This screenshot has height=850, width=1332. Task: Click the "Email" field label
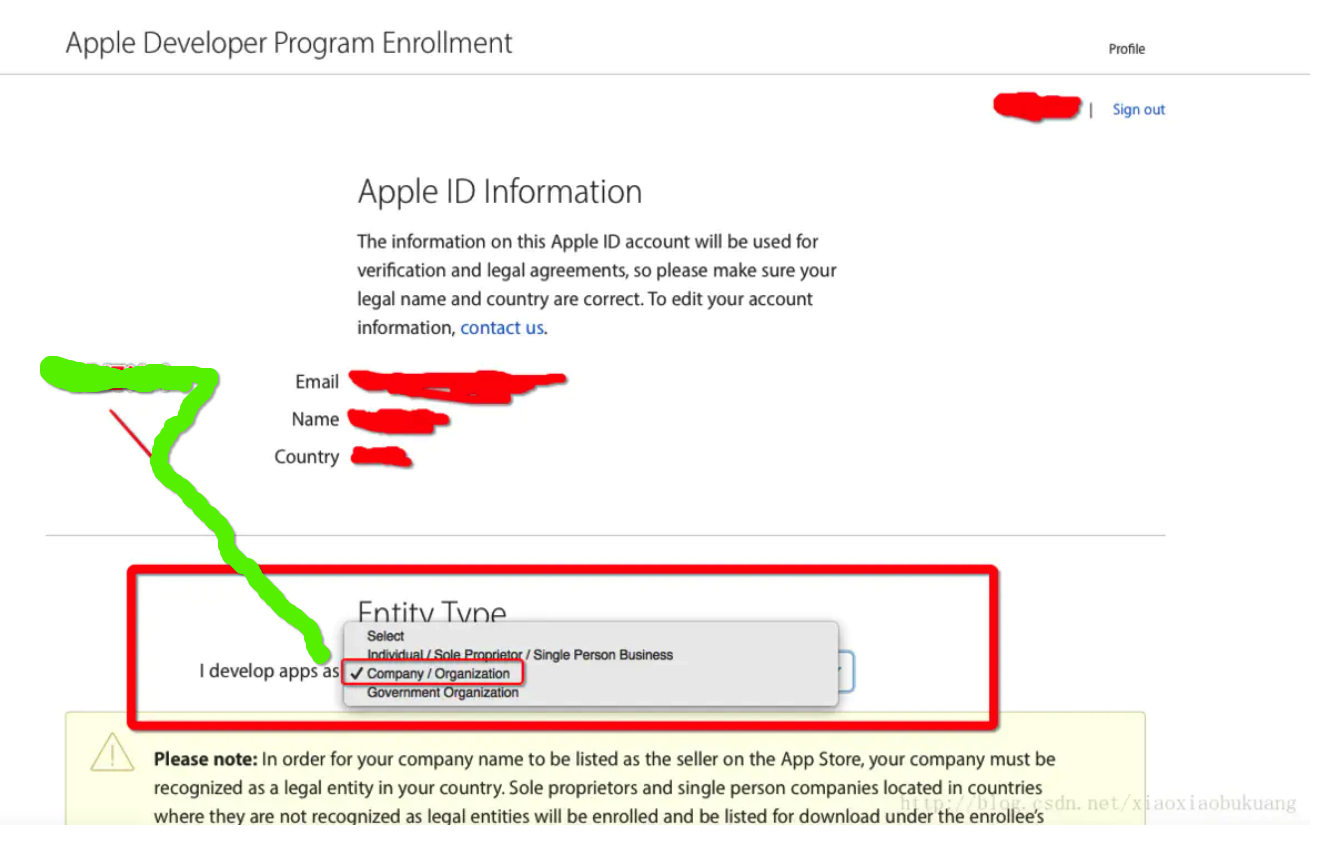click(x=317, y=382)
